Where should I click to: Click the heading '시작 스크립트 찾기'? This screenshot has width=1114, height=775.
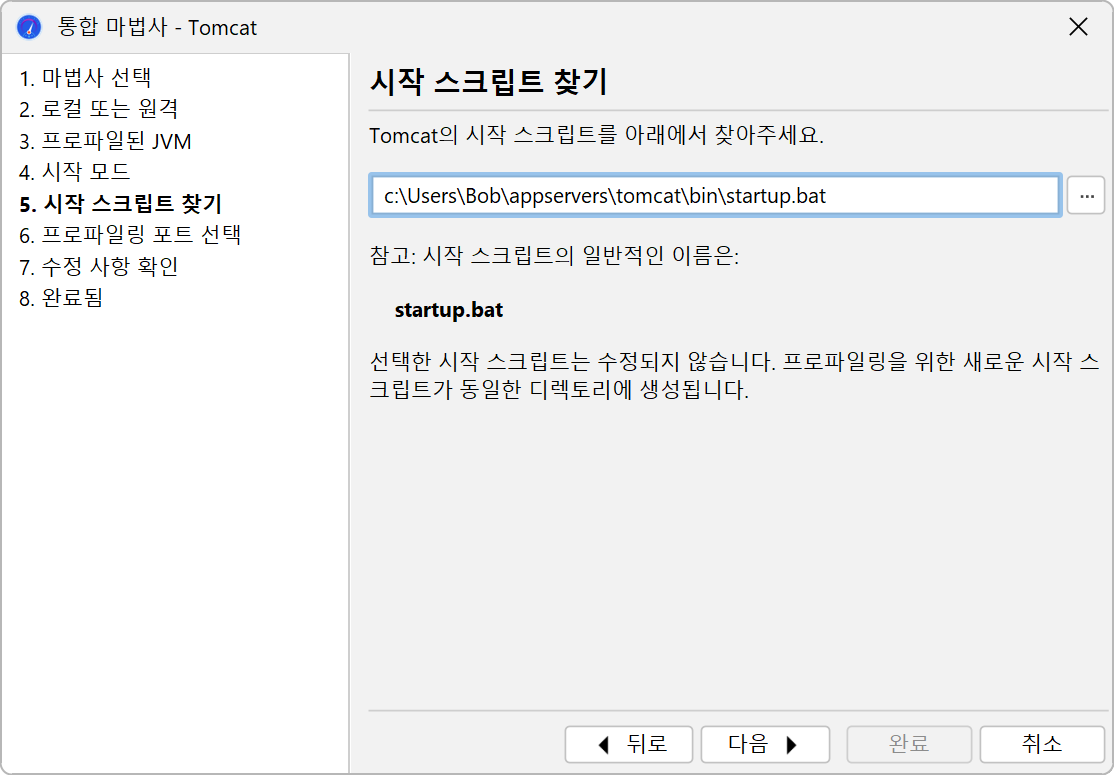click(x=489, y=82)
